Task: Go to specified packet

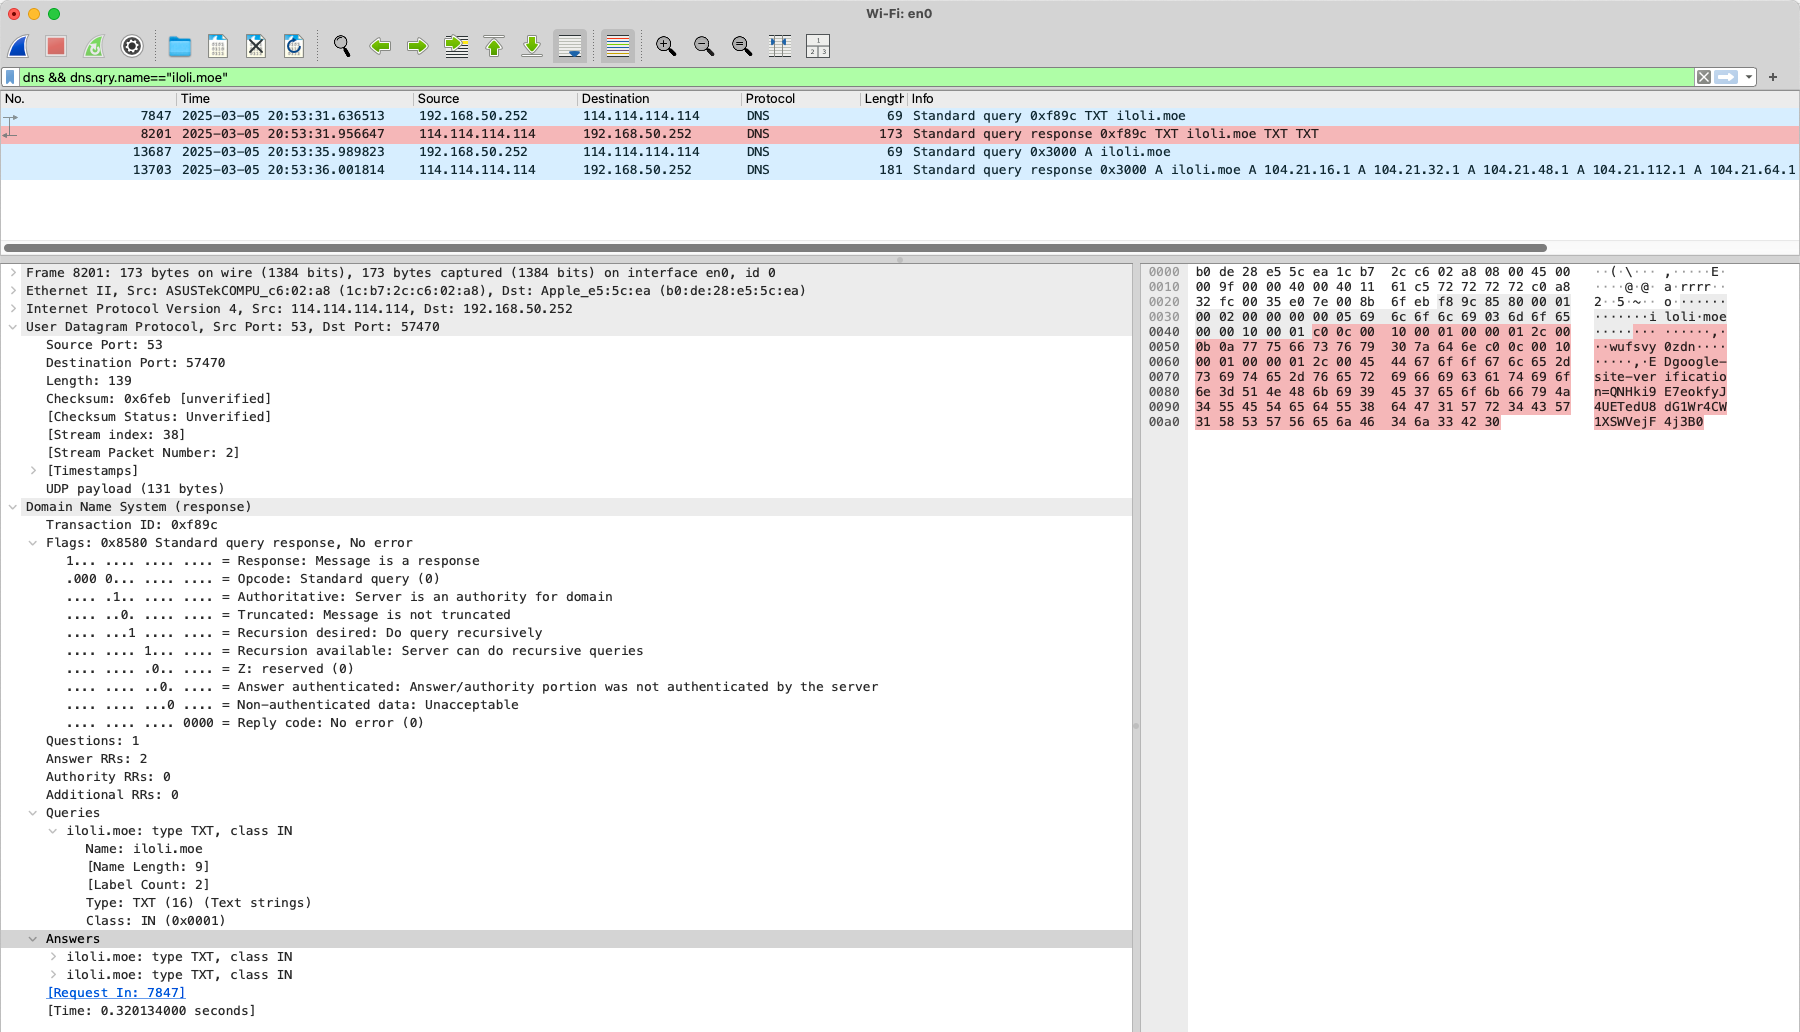Action: (456, 46)
